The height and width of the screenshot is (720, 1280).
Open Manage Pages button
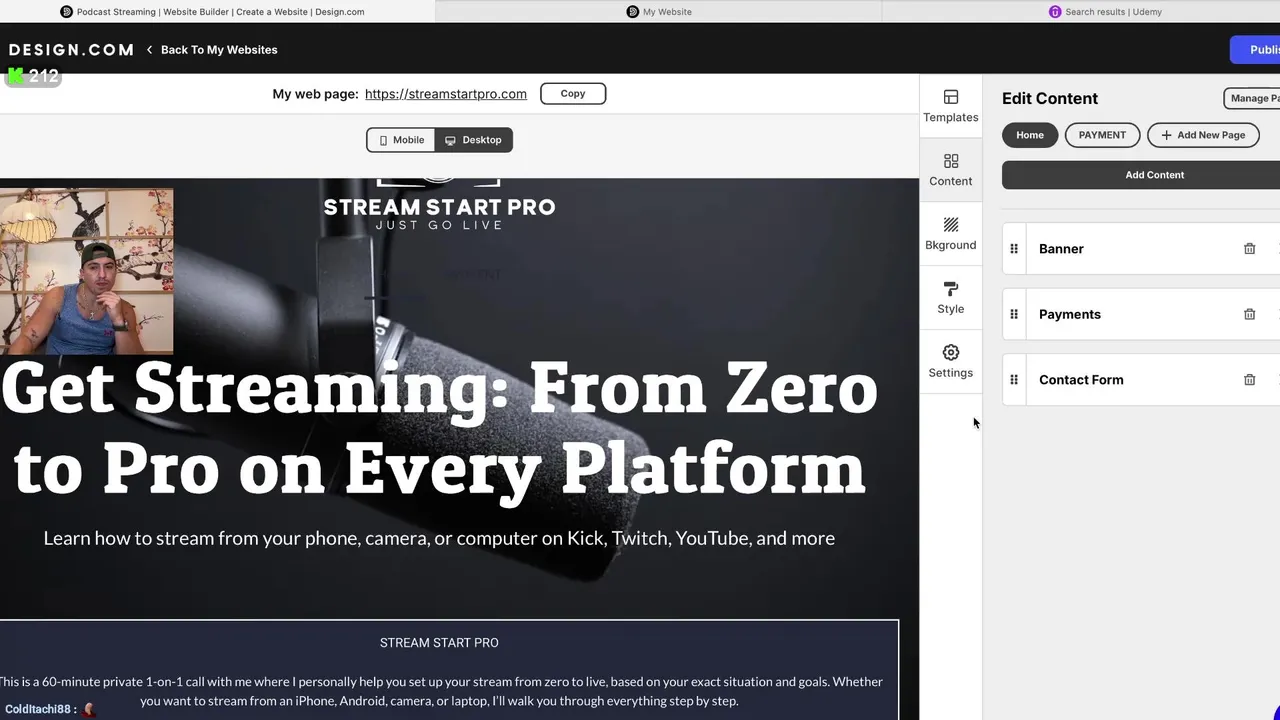1252,98
